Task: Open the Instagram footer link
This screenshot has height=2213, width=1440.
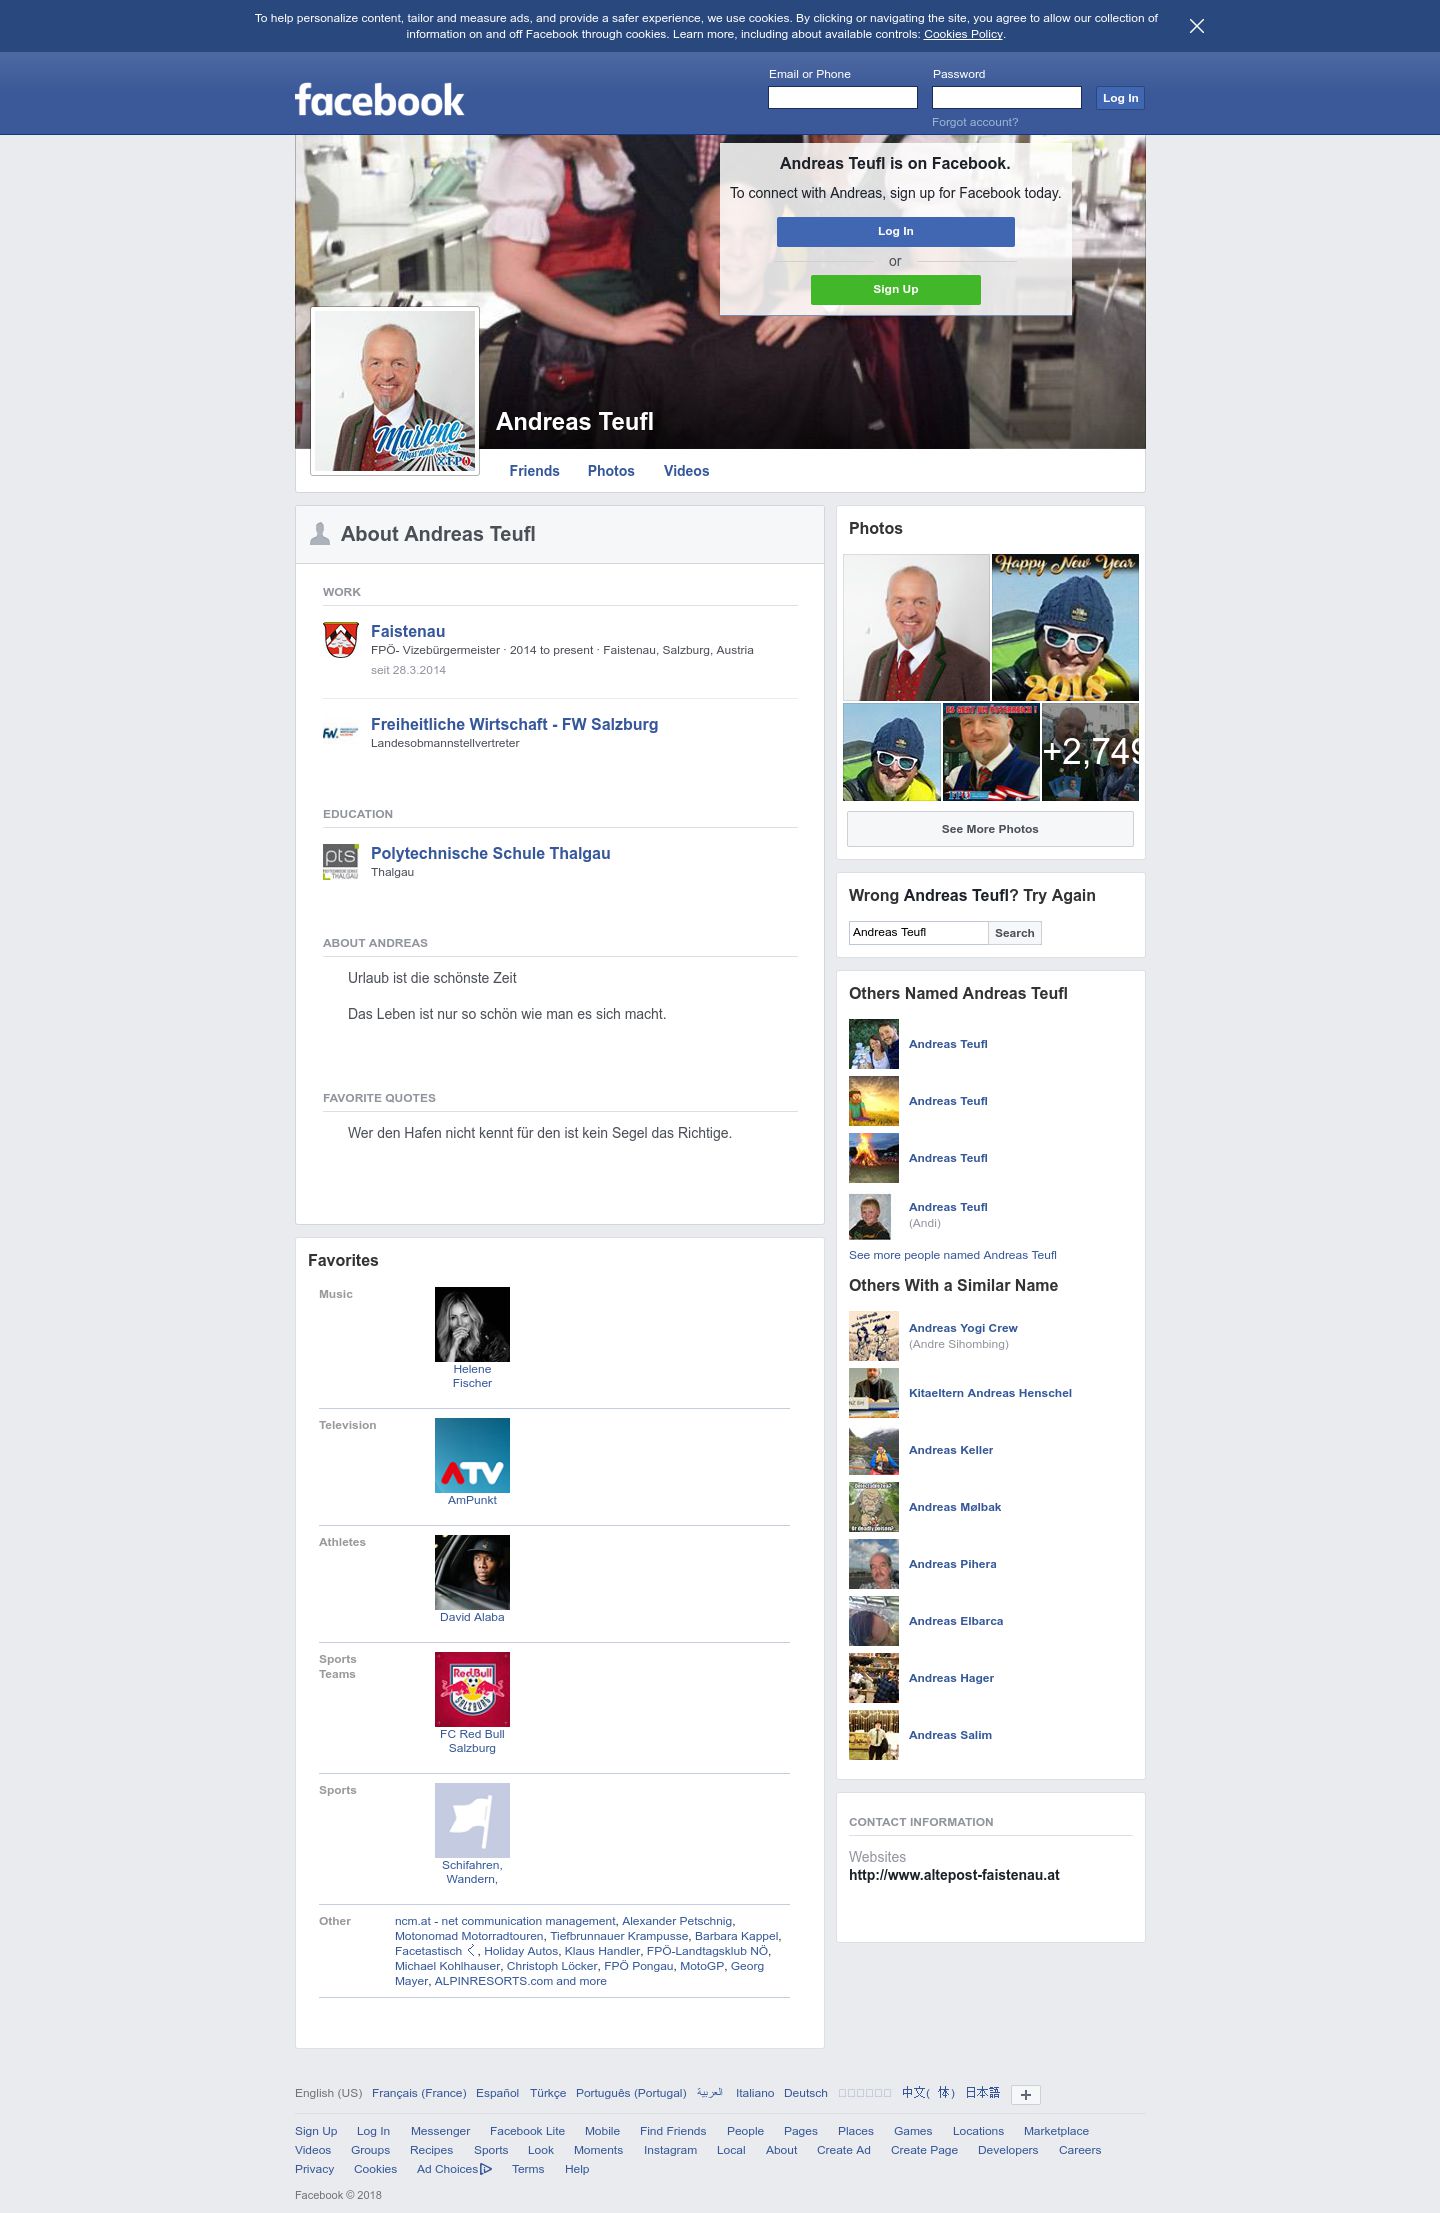Action: [x=670, y=2150]
